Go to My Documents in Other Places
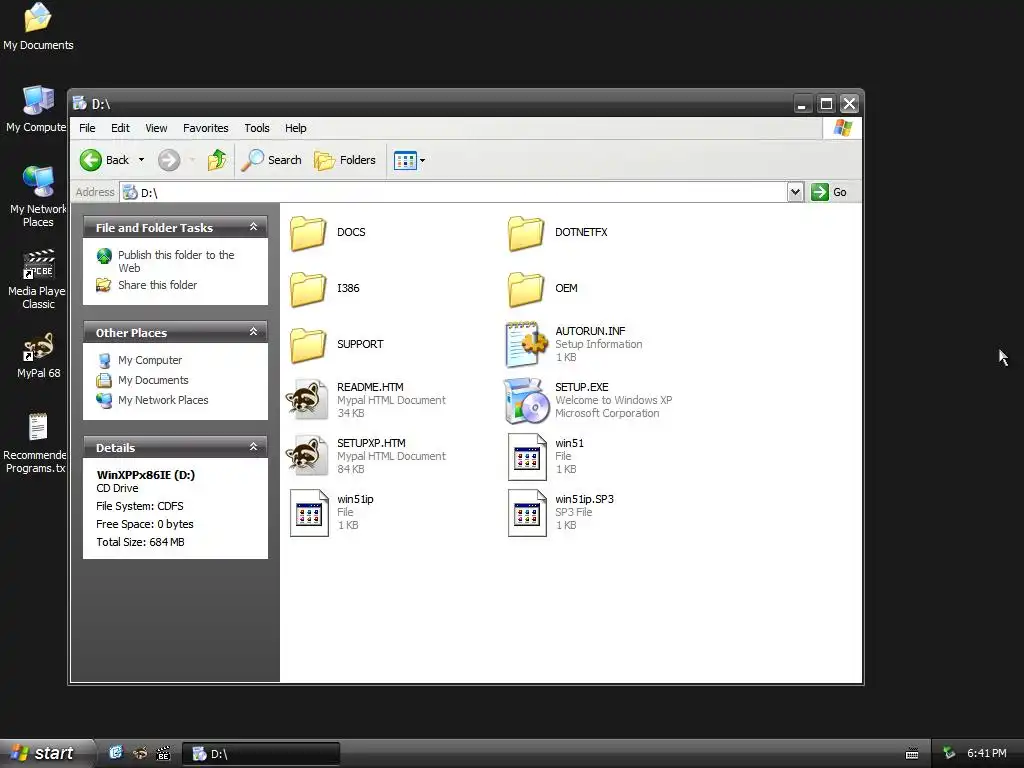 coord(153,380)
